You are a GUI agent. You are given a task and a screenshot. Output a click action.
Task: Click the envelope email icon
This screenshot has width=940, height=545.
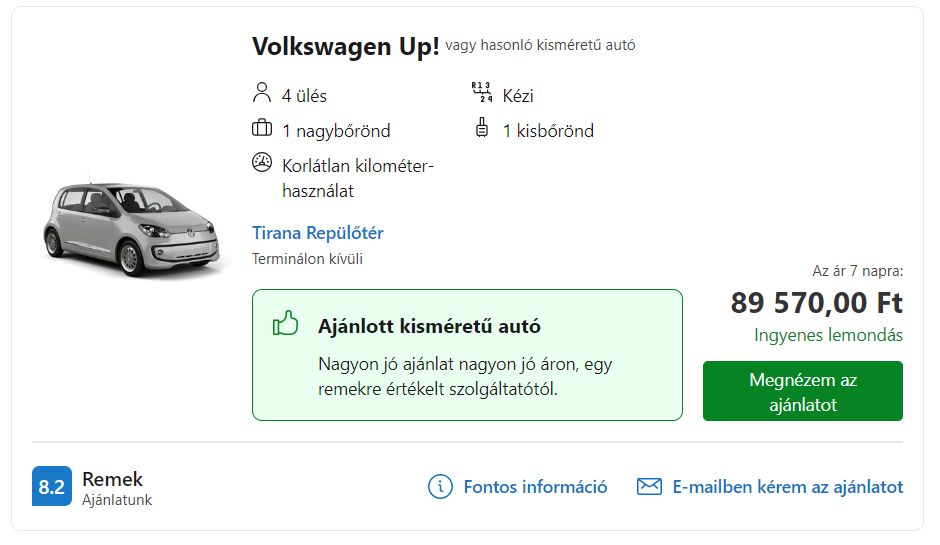point(649,486)
